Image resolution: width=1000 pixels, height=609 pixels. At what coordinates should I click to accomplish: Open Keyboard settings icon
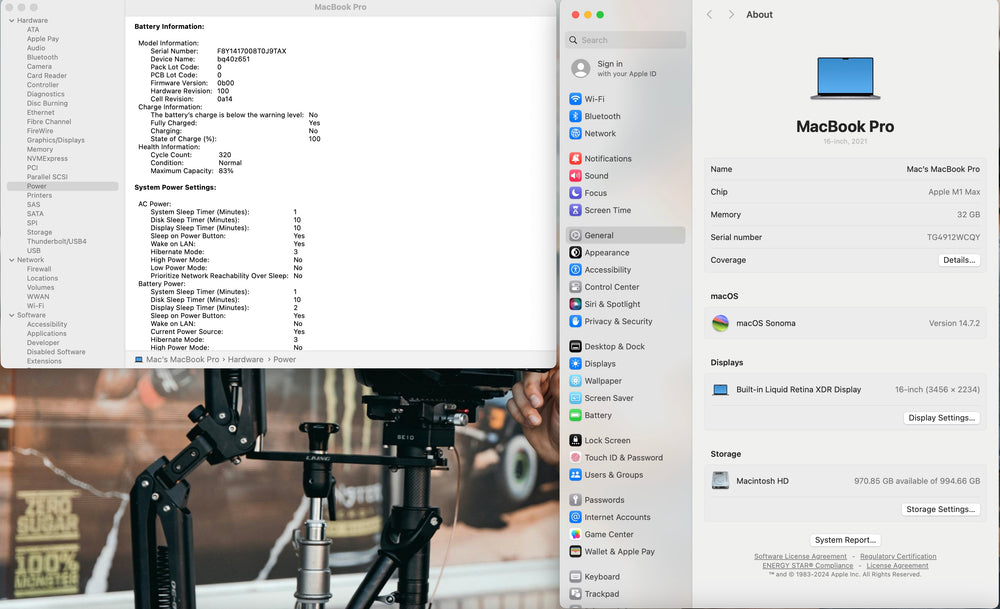pos(575,576)
